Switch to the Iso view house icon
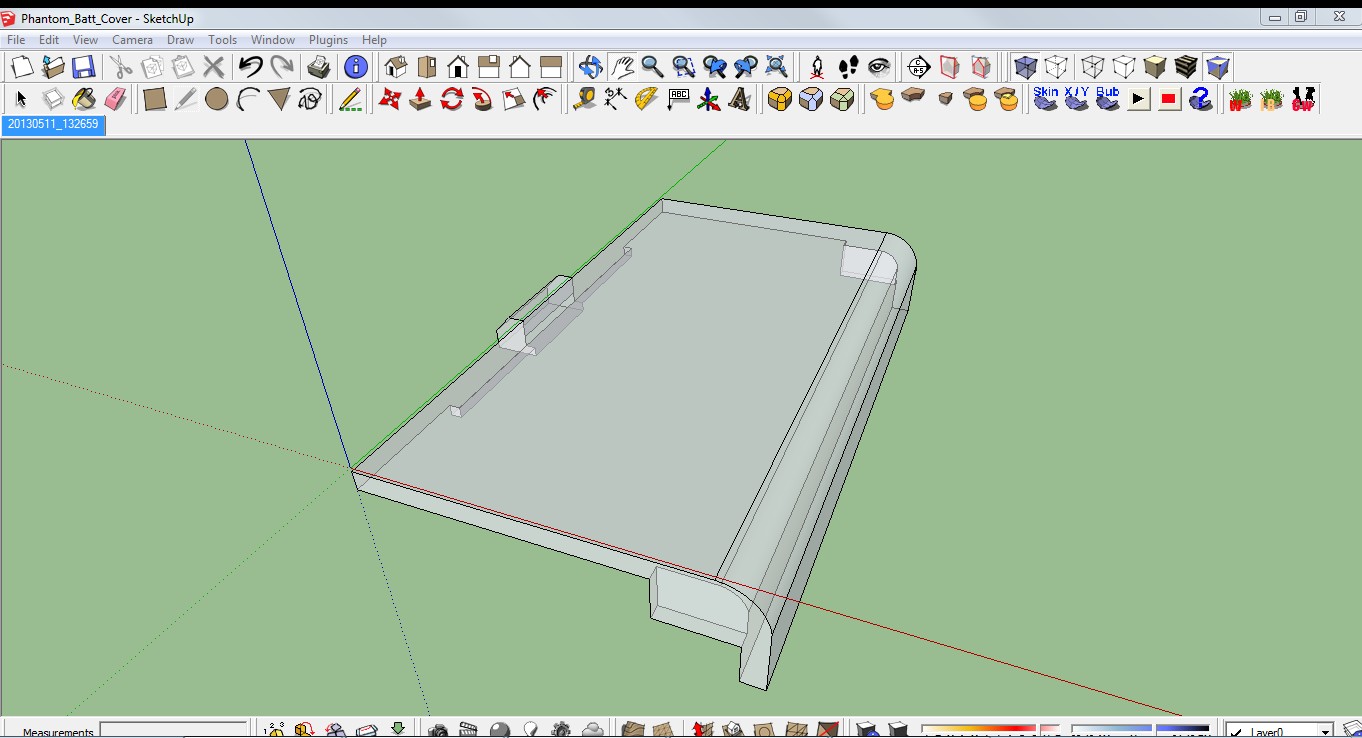 click(x=396, y=67)
